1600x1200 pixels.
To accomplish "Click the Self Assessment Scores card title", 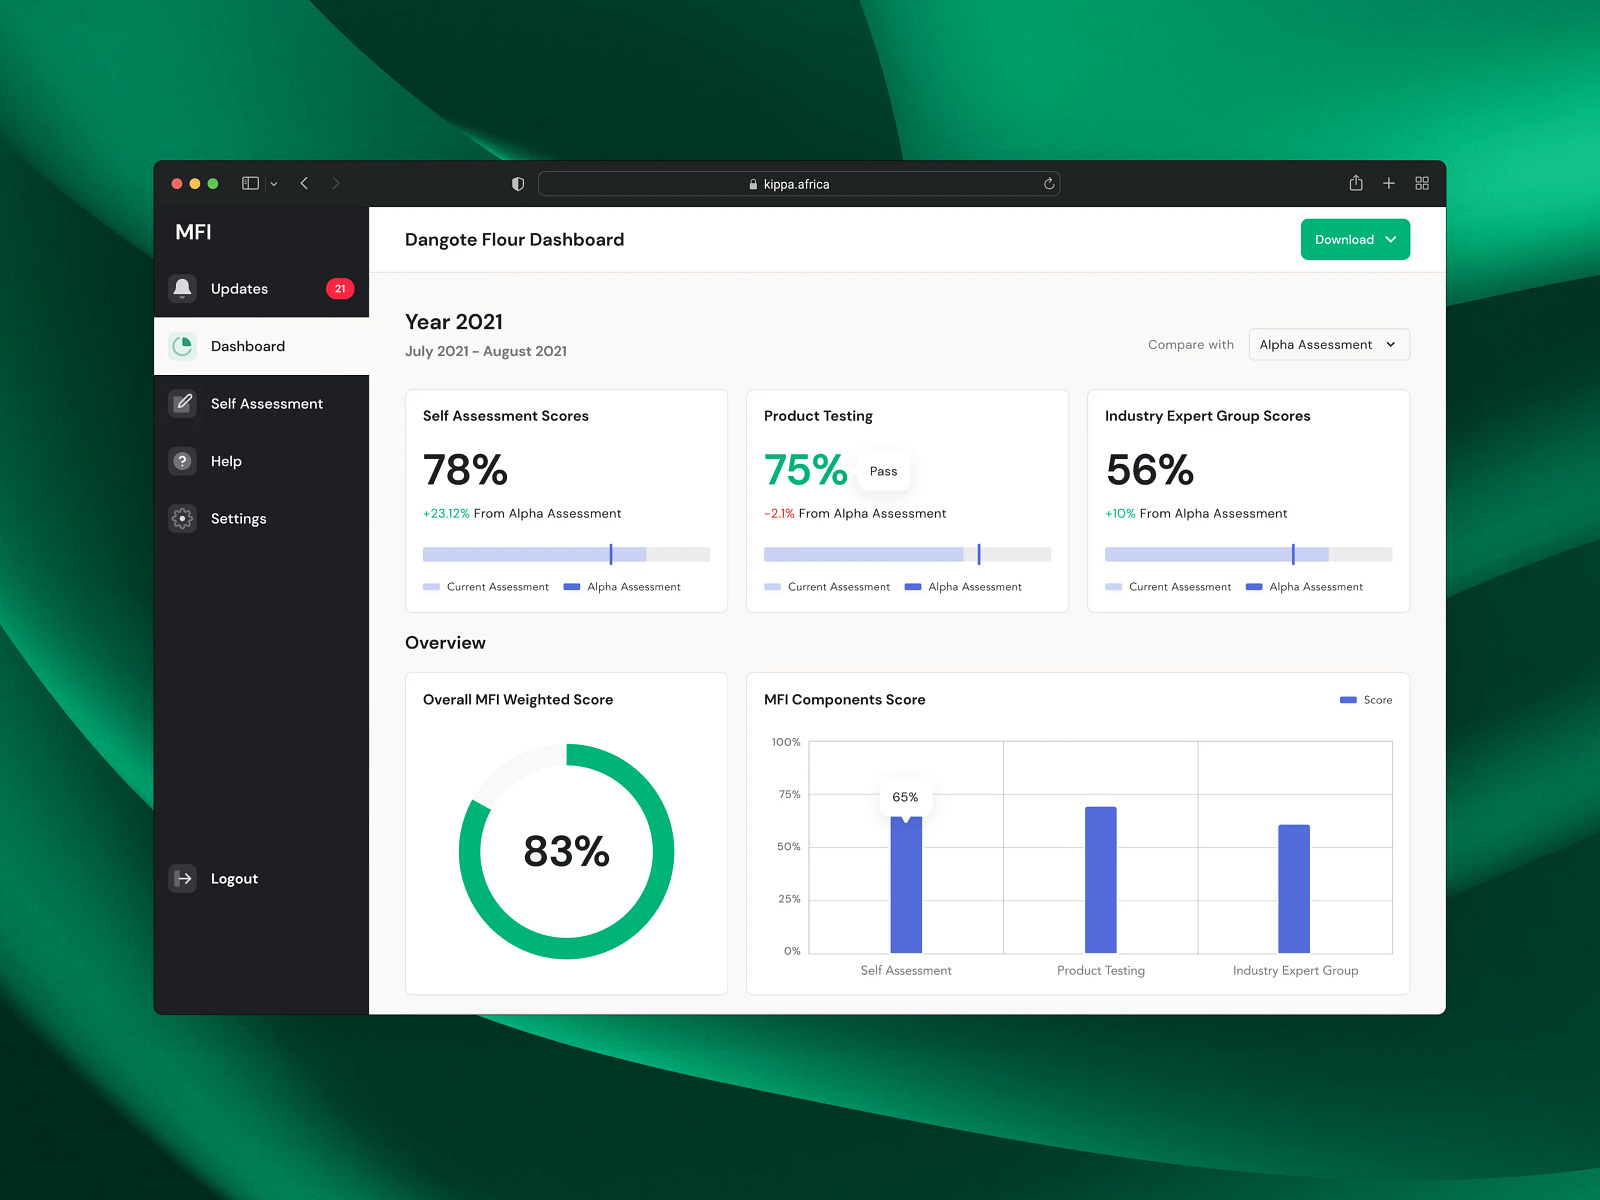I will click(506, 416).
